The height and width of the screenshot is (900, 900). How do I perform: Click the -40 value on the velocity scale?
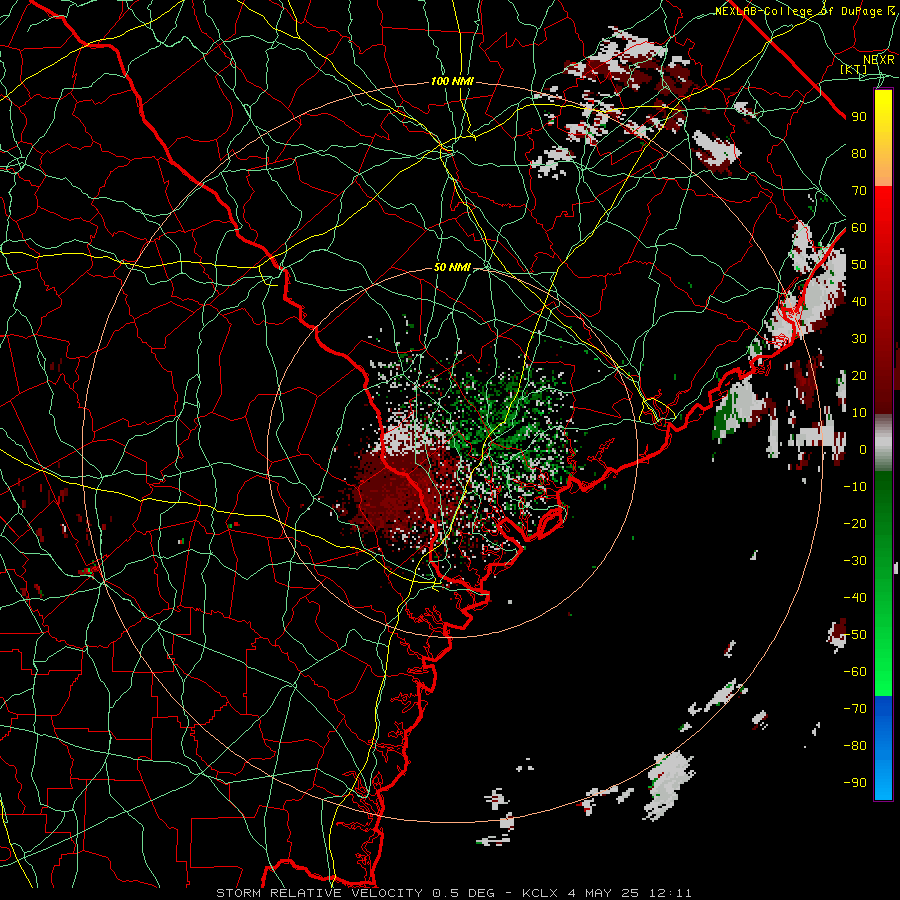855,598
